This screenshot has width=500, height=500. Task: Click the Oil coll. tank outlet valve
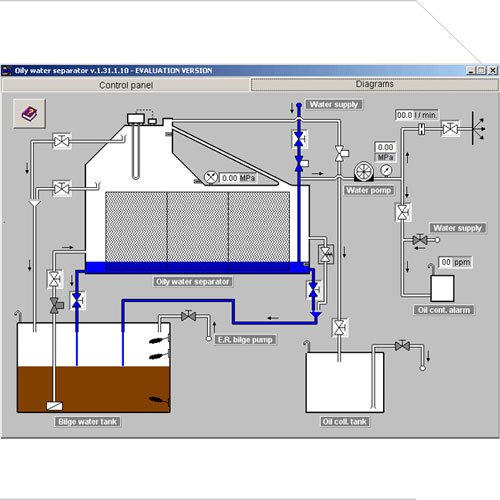[402, 345]
